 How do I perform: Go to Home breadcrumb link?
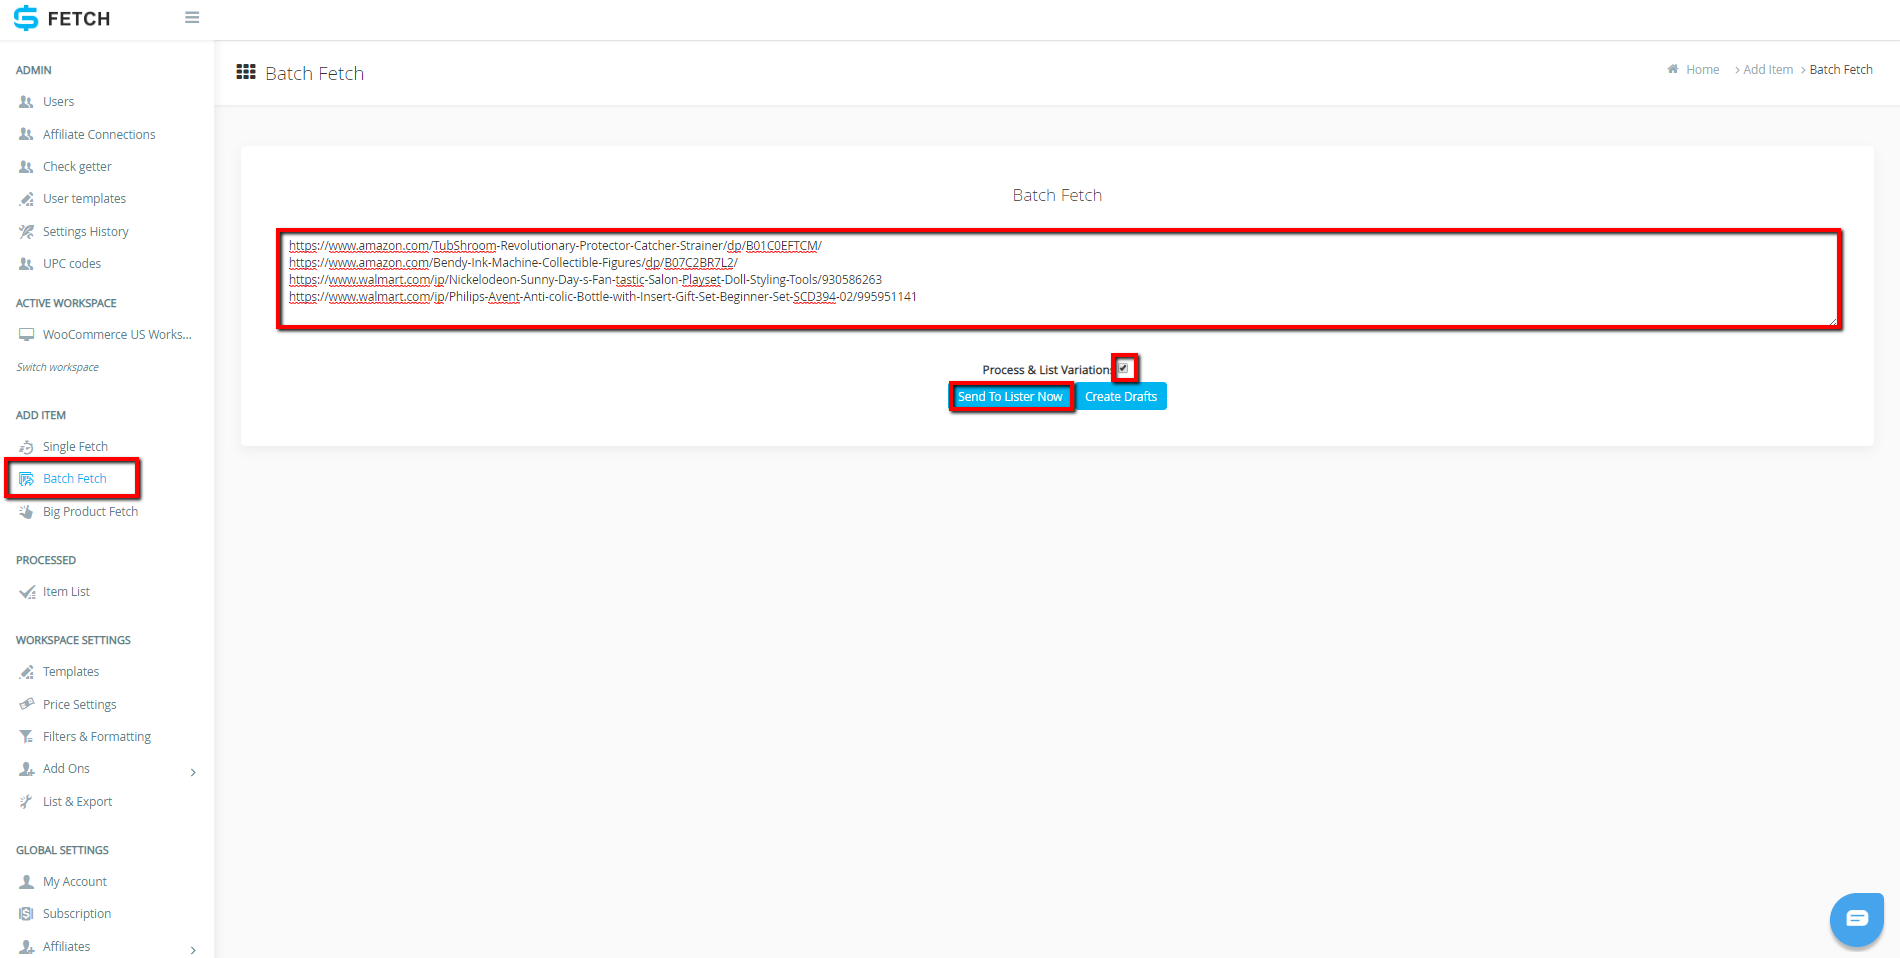click(x=1702, y=70)
